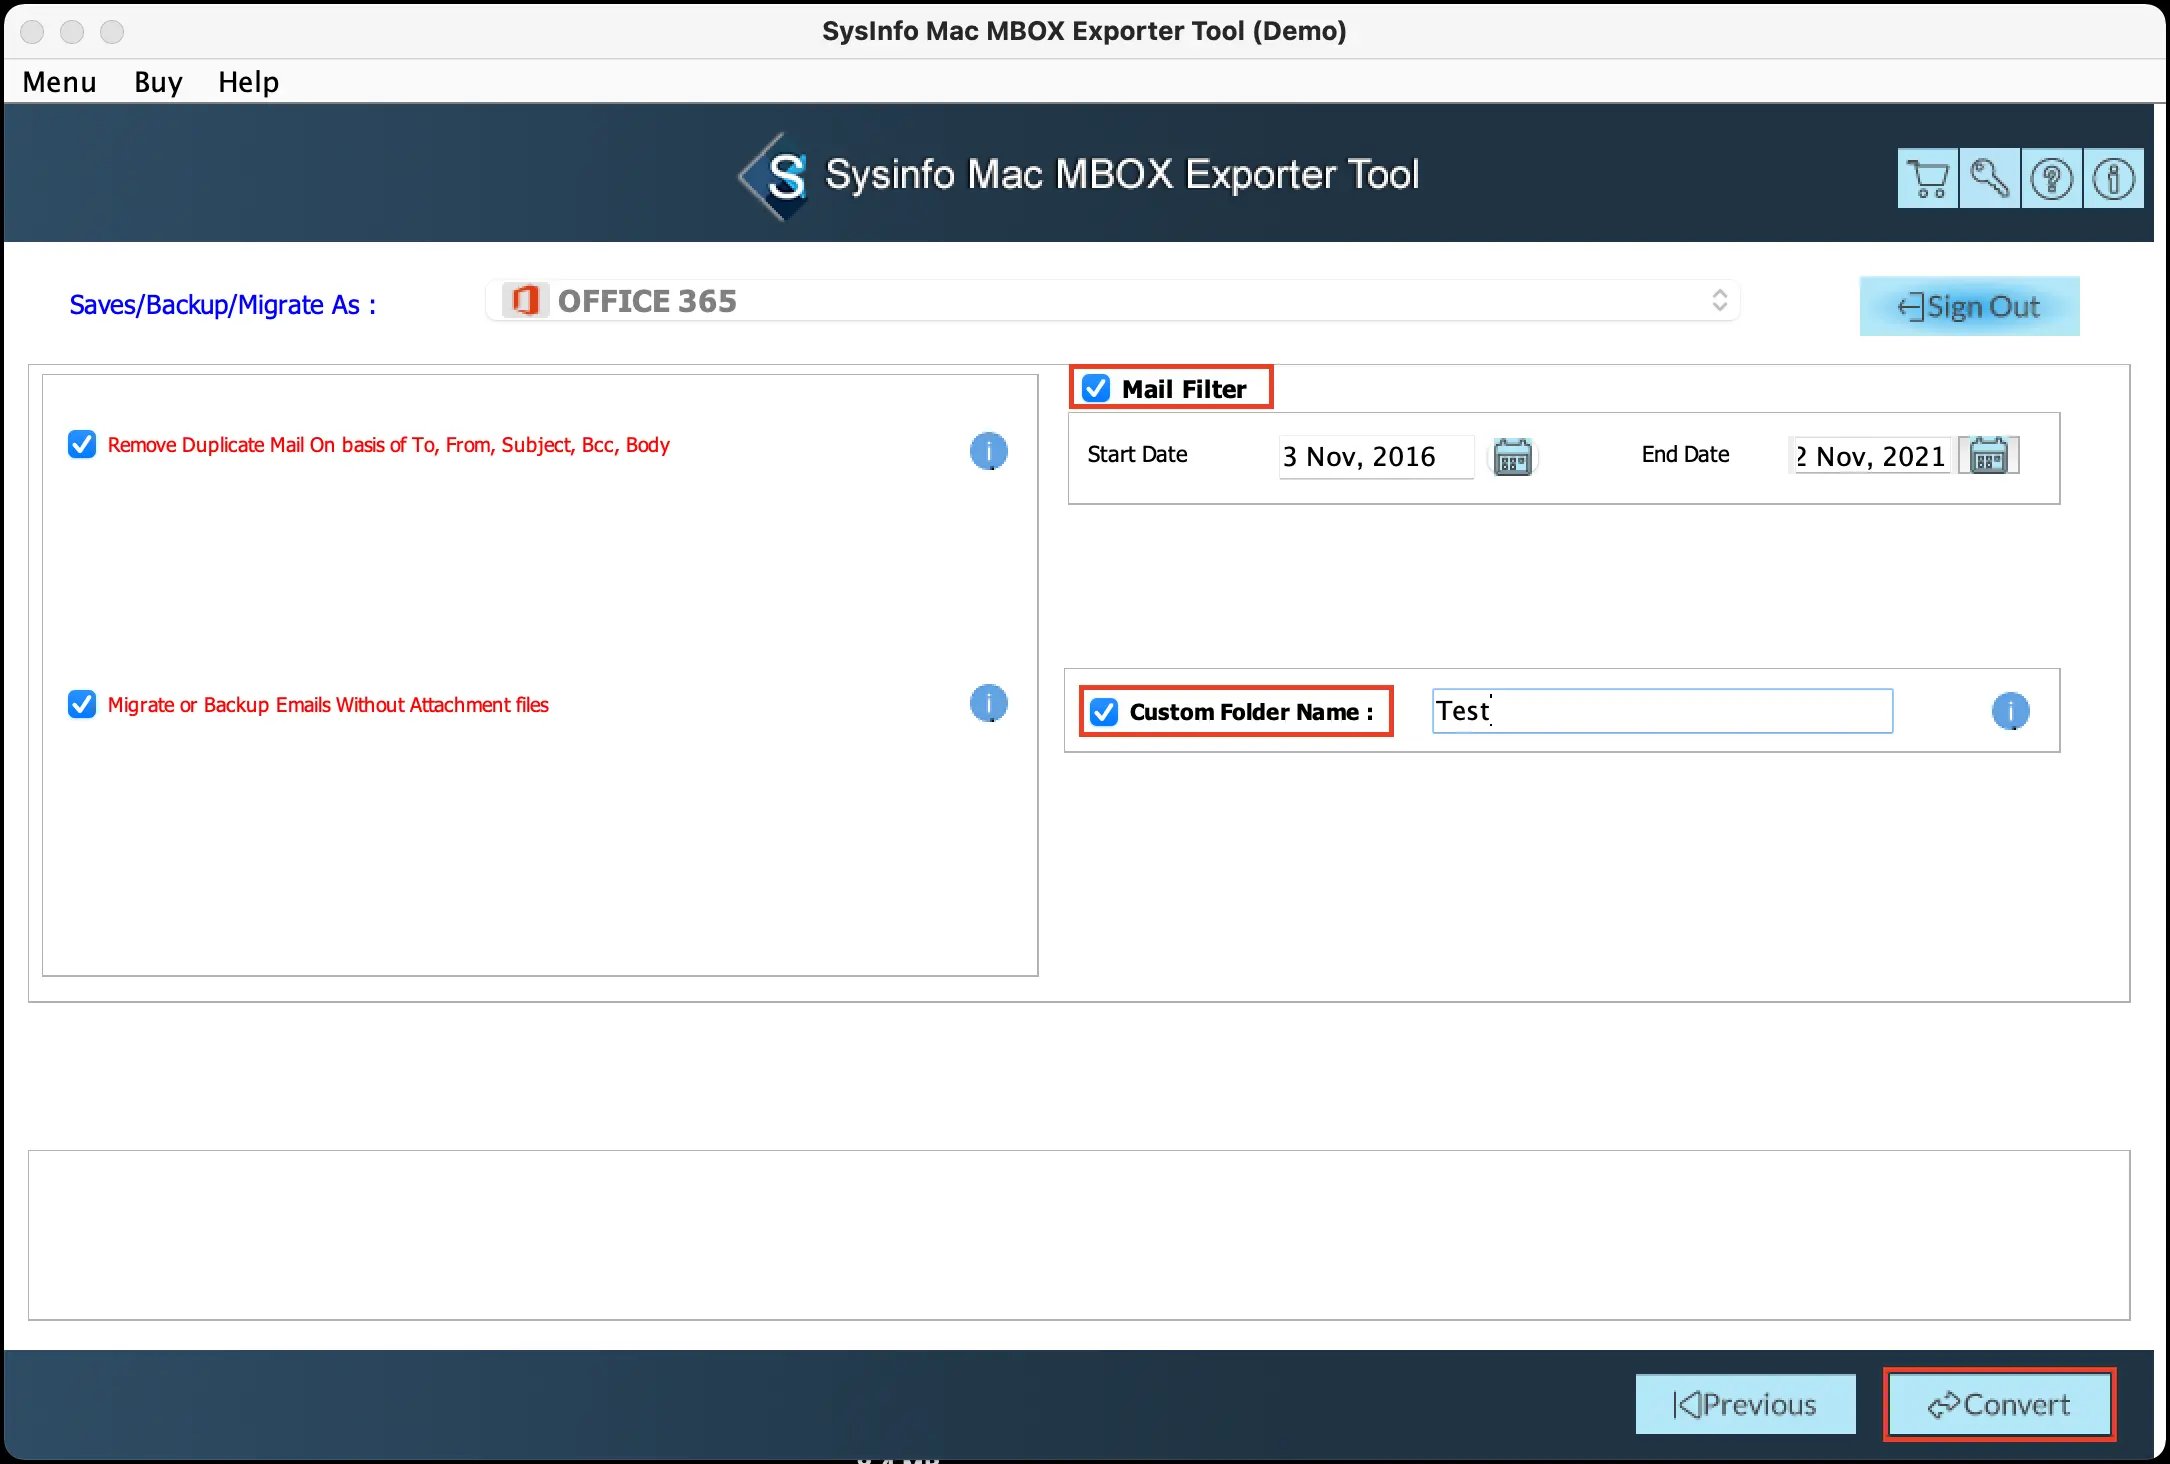Open the Start Date calendar picker

pyautogui.click(x=1512, y=457)
